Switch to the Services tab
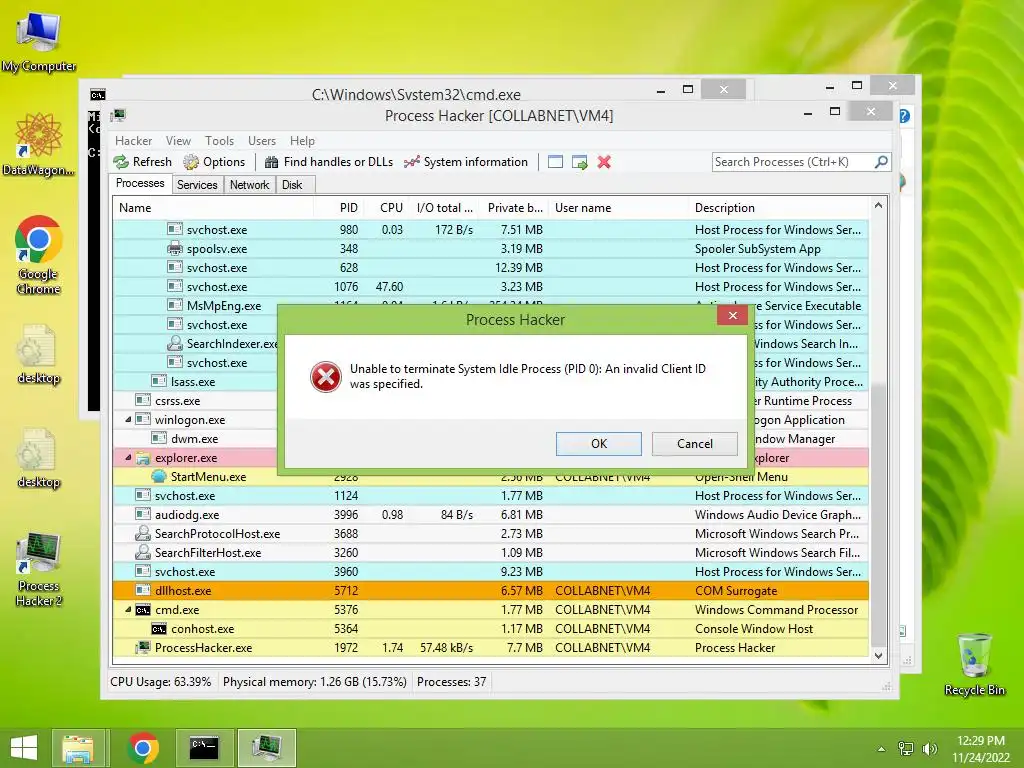This screenshot has height=768, width=1024. point(197,185)
